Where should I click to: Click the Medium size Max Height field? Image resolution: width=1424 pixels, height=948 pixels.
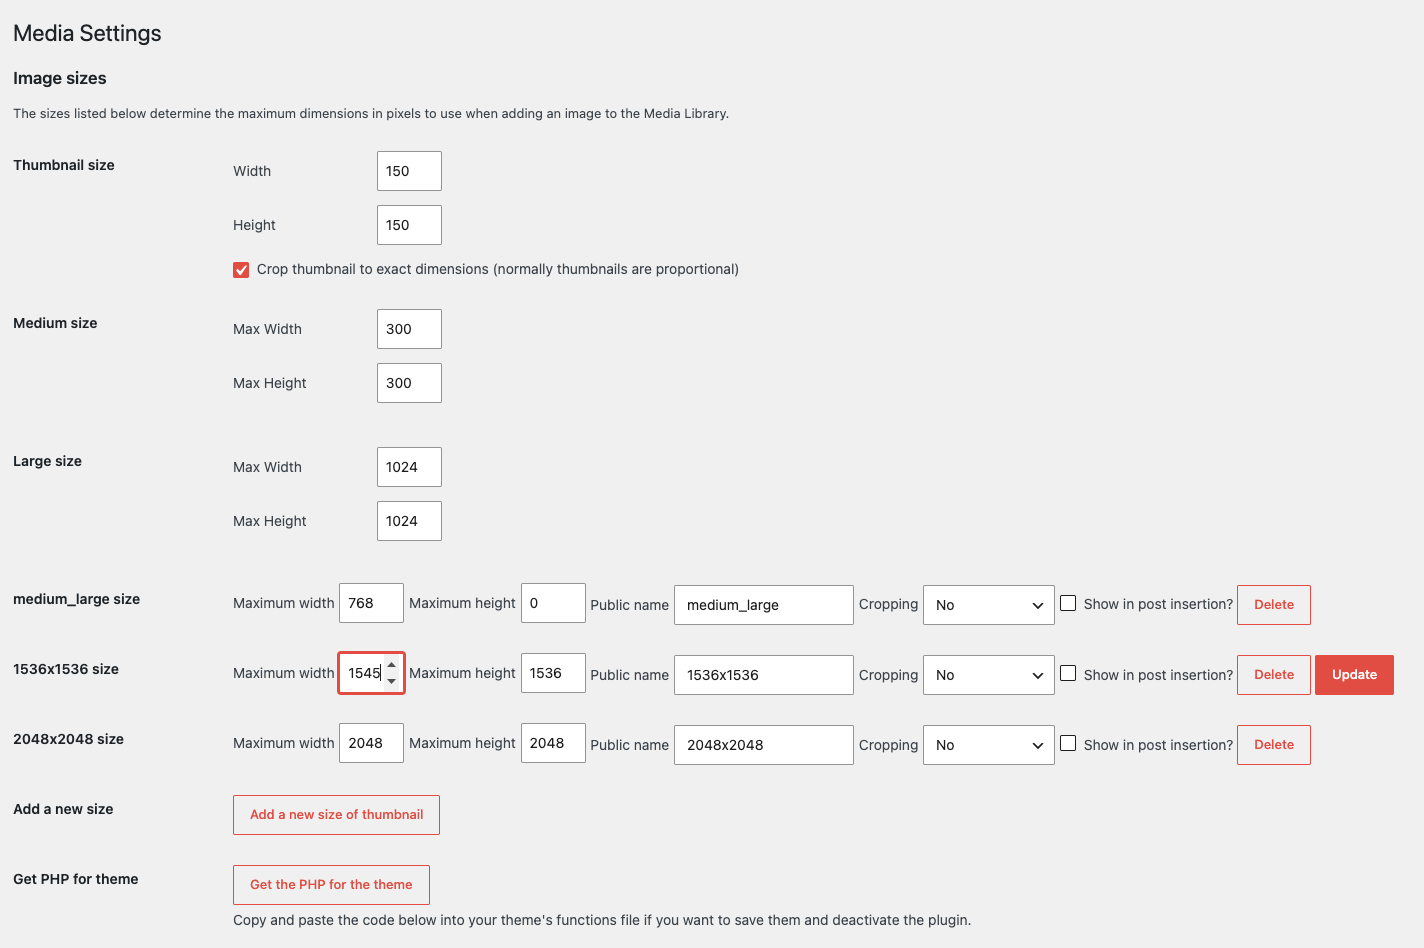[x=409, y=383]
